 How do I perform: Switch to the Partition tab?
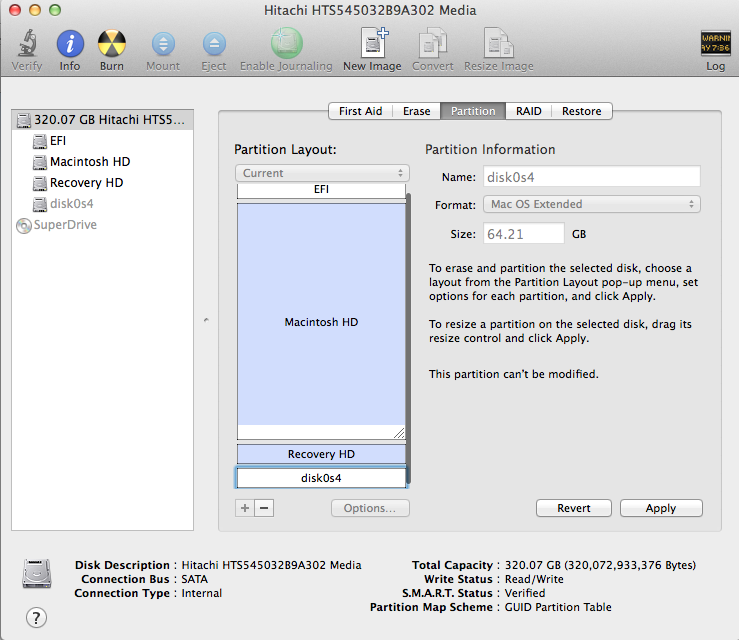[473, 111]
